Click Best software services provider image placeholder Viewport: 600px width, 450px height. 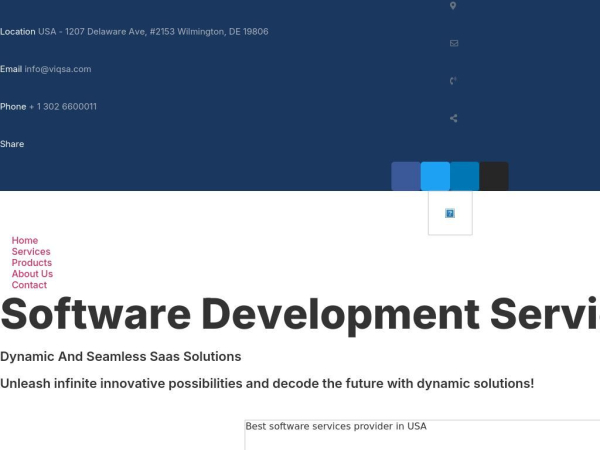coord(422,435)
